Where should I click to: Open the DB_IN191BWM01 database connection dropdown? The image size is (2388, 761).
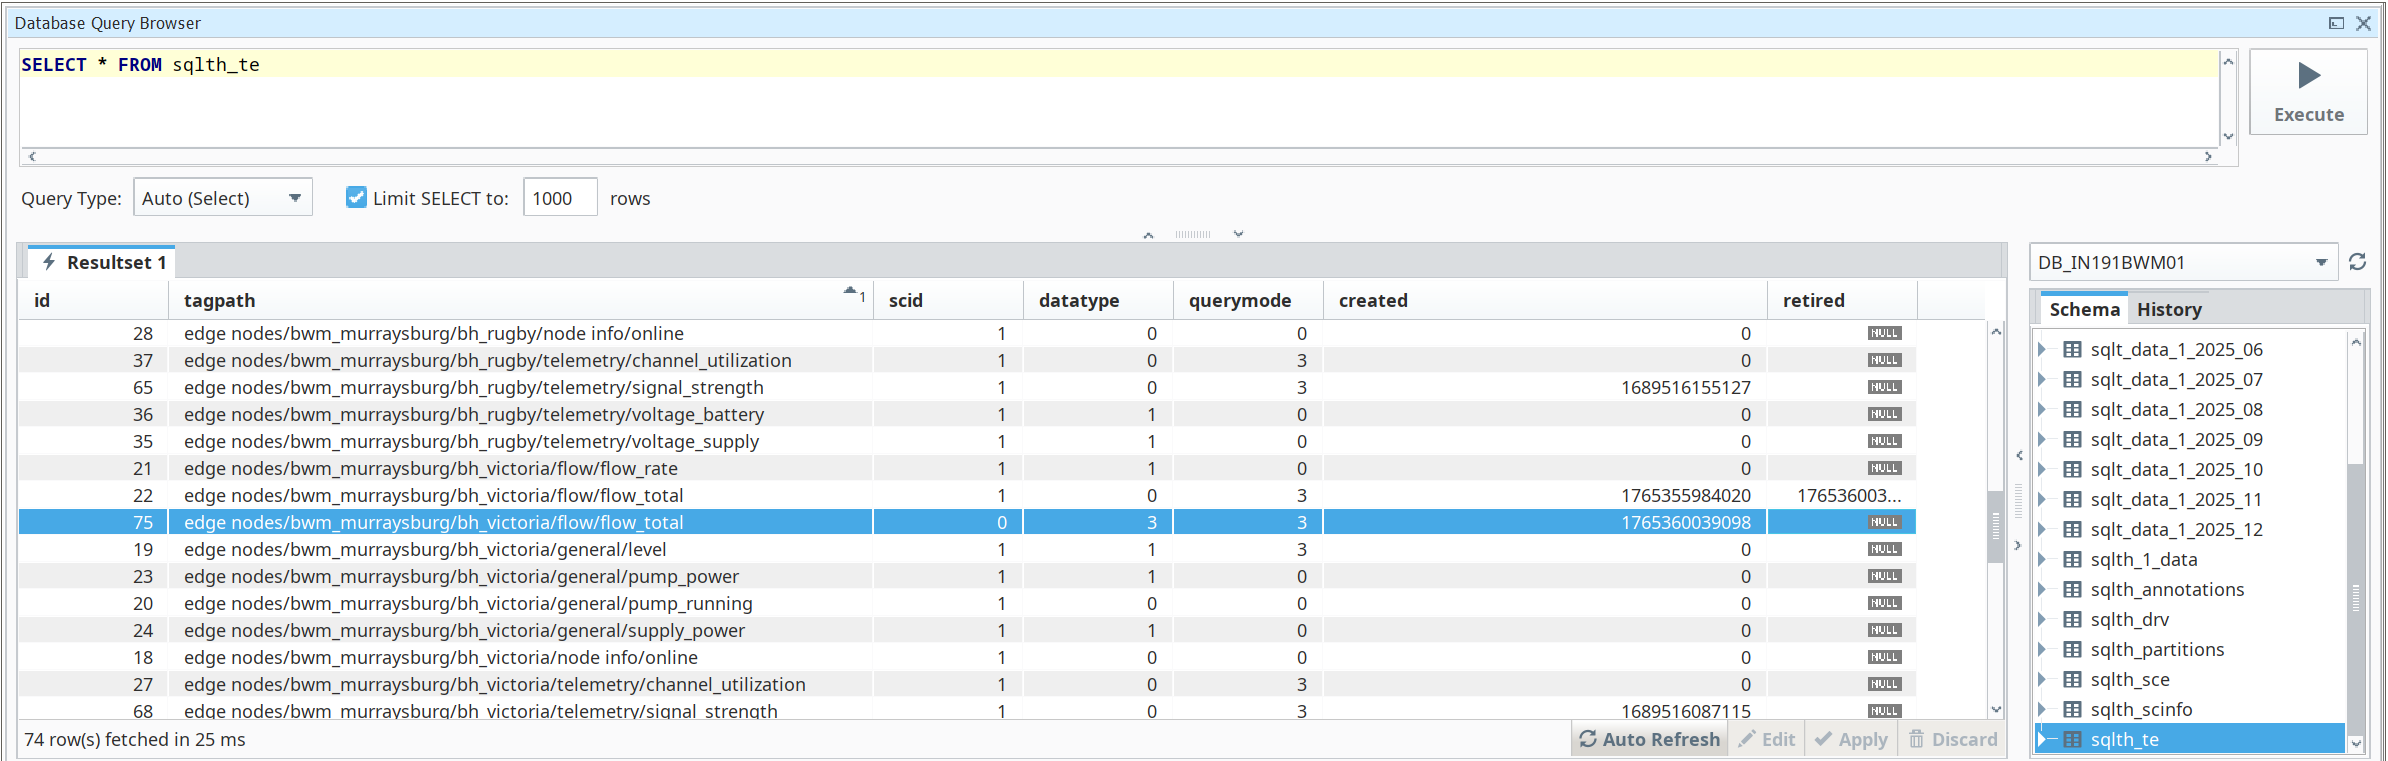pos(2183,262)
